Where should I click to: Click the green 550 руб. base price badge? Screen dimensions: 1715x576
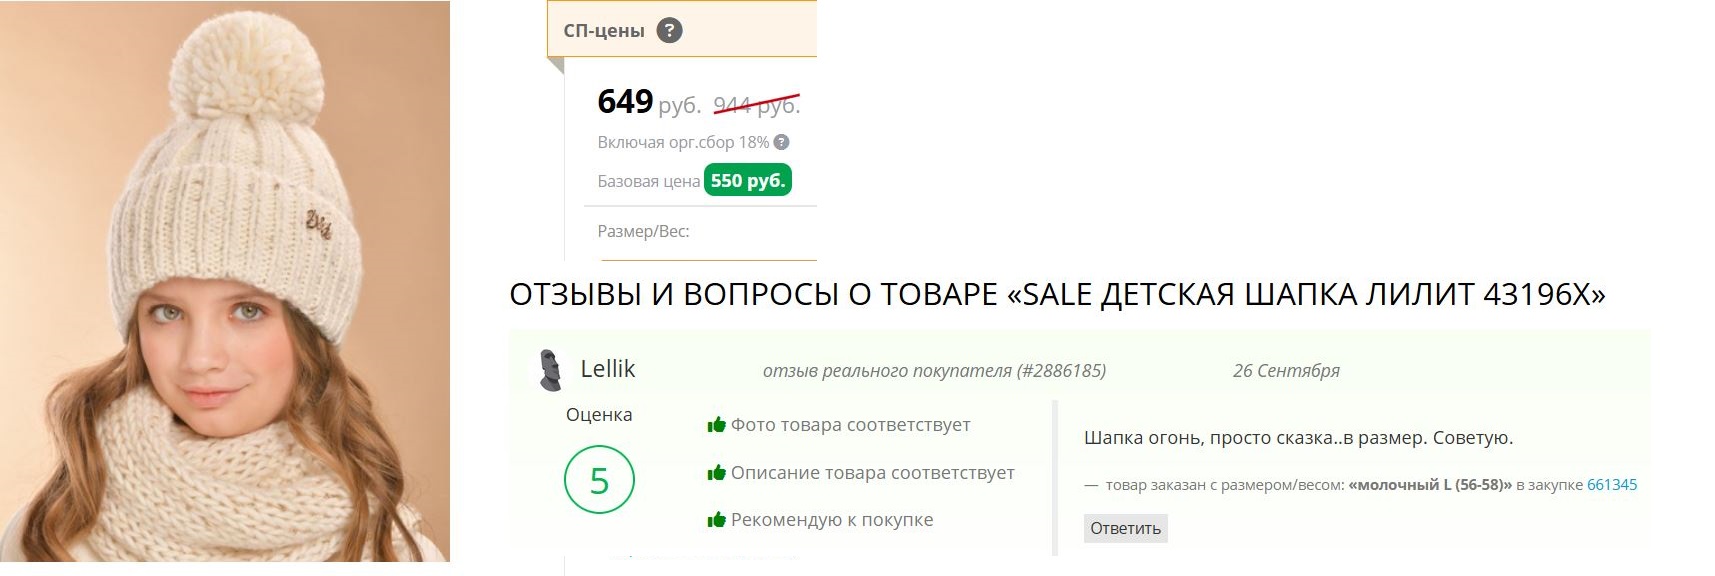748,181
